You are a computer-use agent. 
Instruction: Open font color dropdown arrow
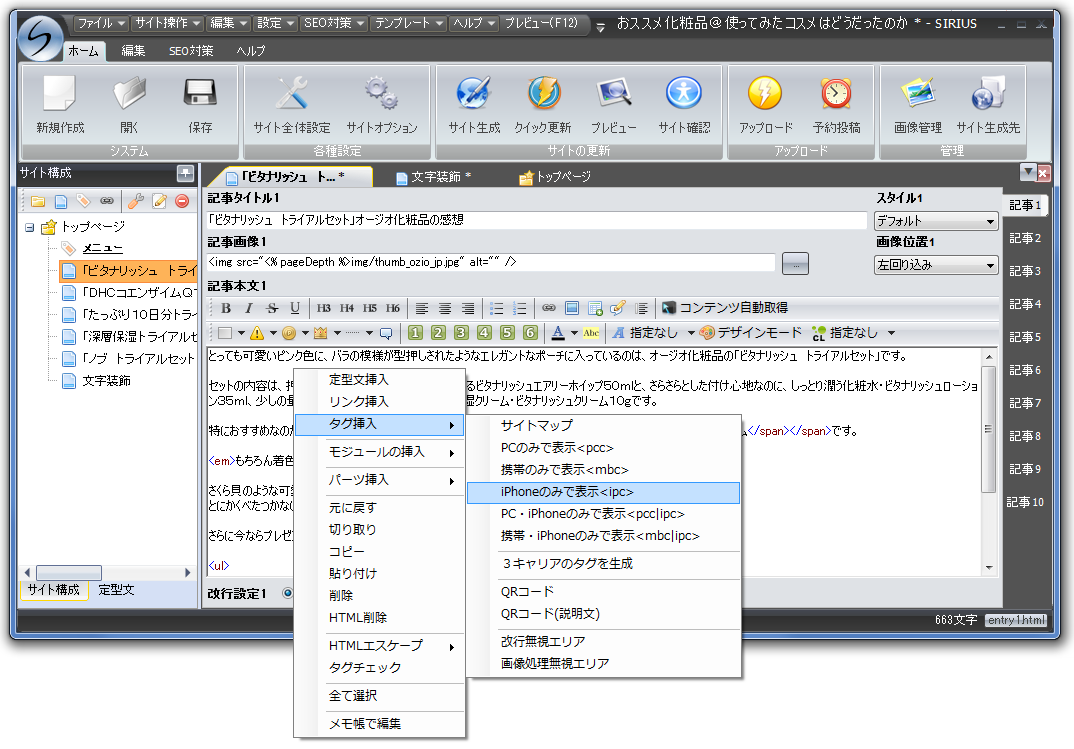(574, 333)
